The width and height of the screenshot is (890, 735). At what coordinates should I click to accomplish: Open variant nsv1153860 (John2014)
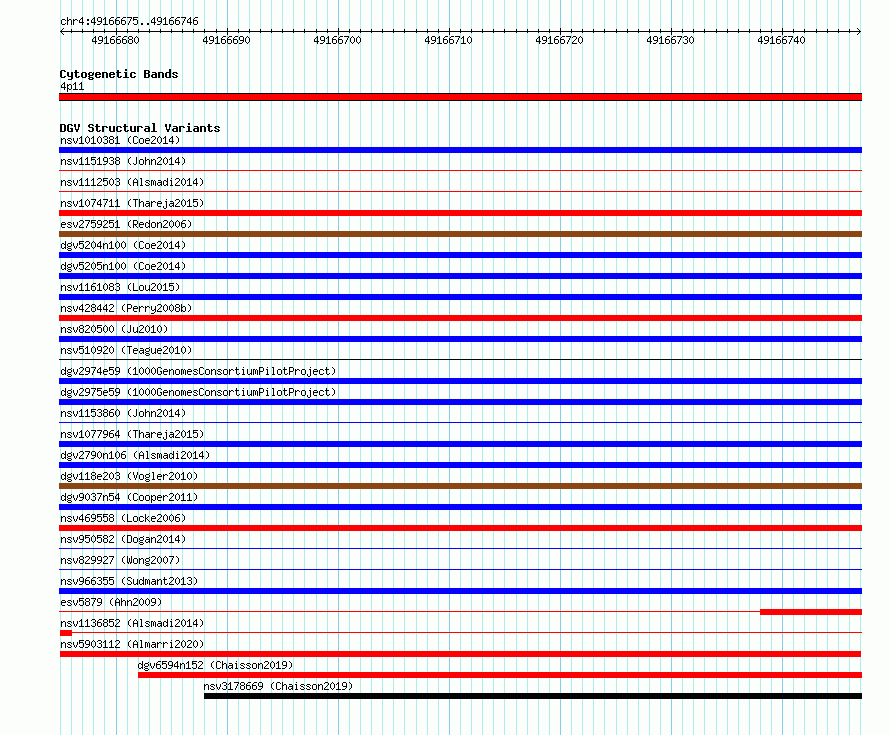tap(123, 413)
